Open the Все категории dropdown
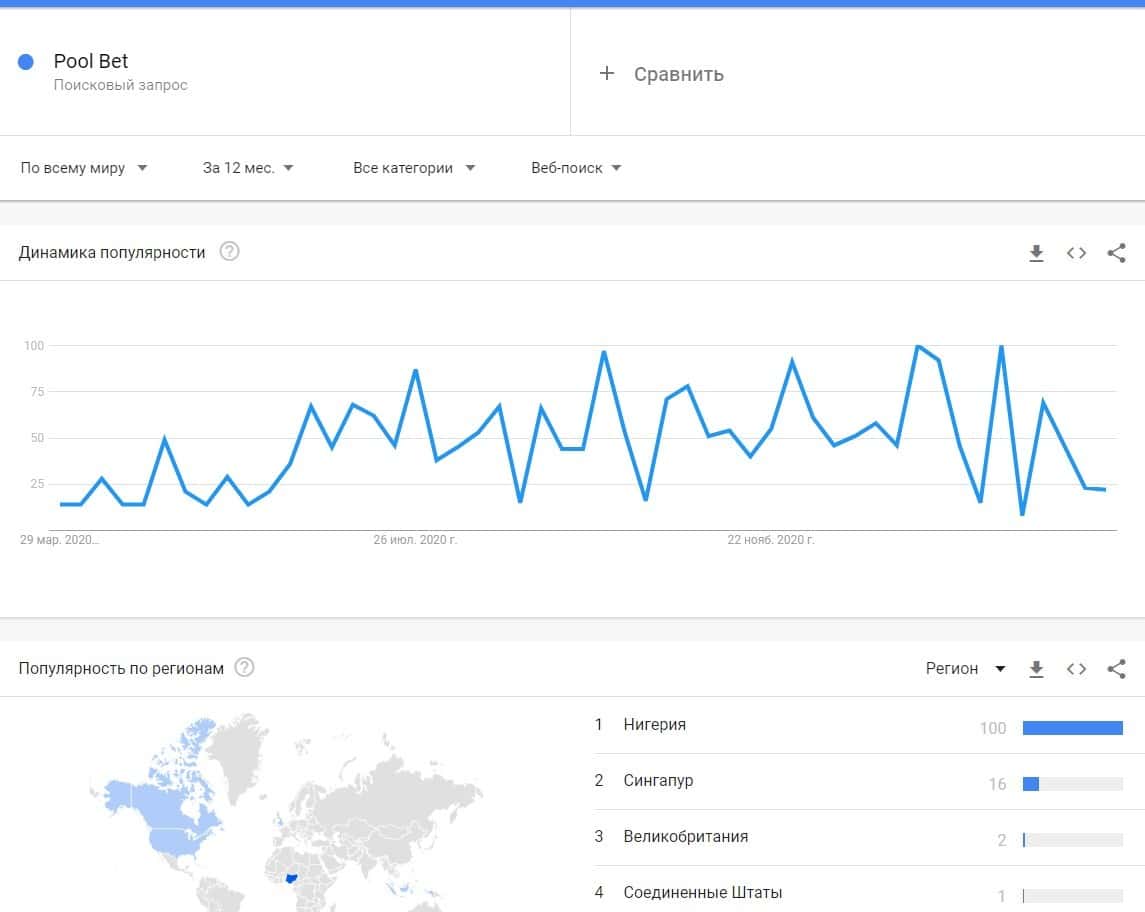The height and width of the screenshot is (912, 1145). [414, 168]
